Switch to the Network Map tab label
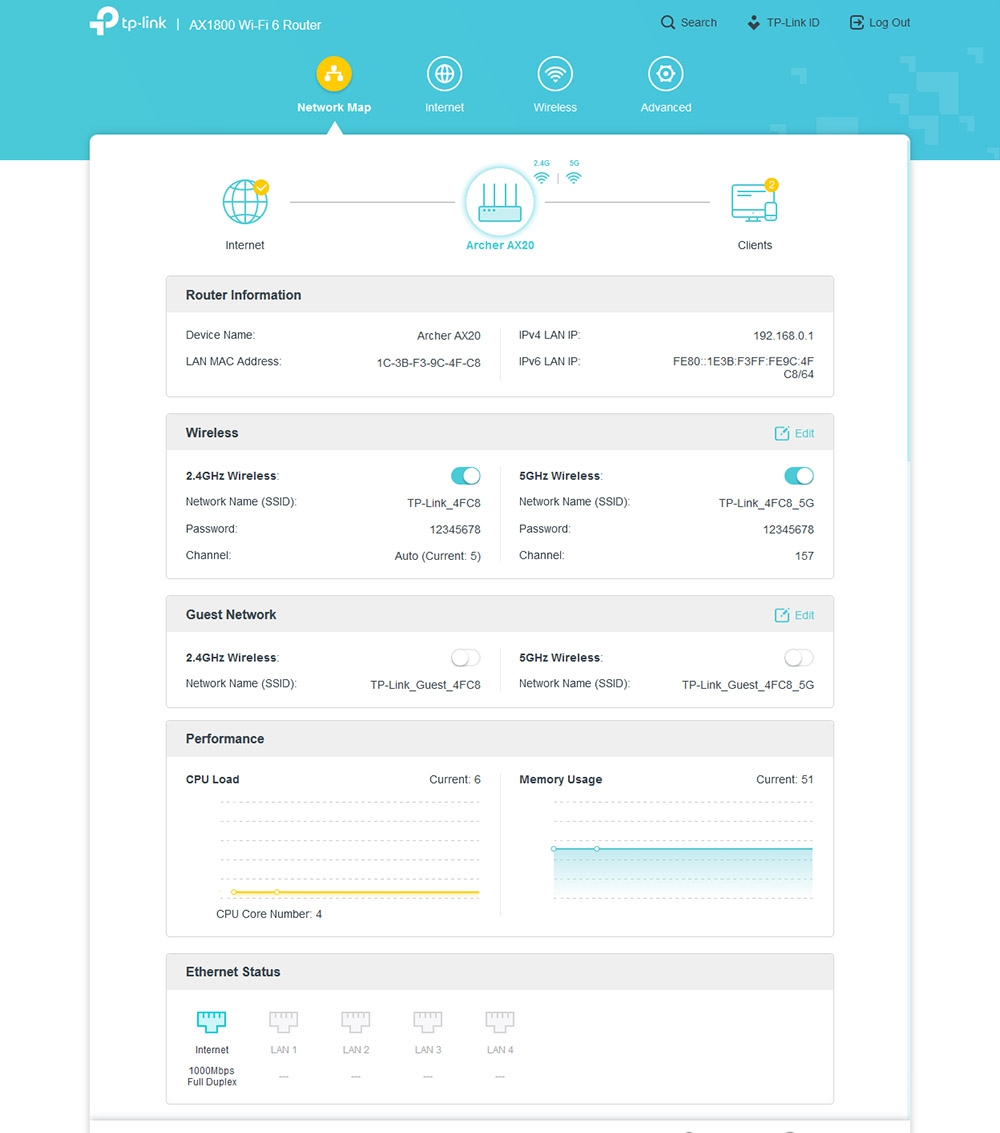Viewport: 1000px width, 1133px height. click(x=334, y=107)
